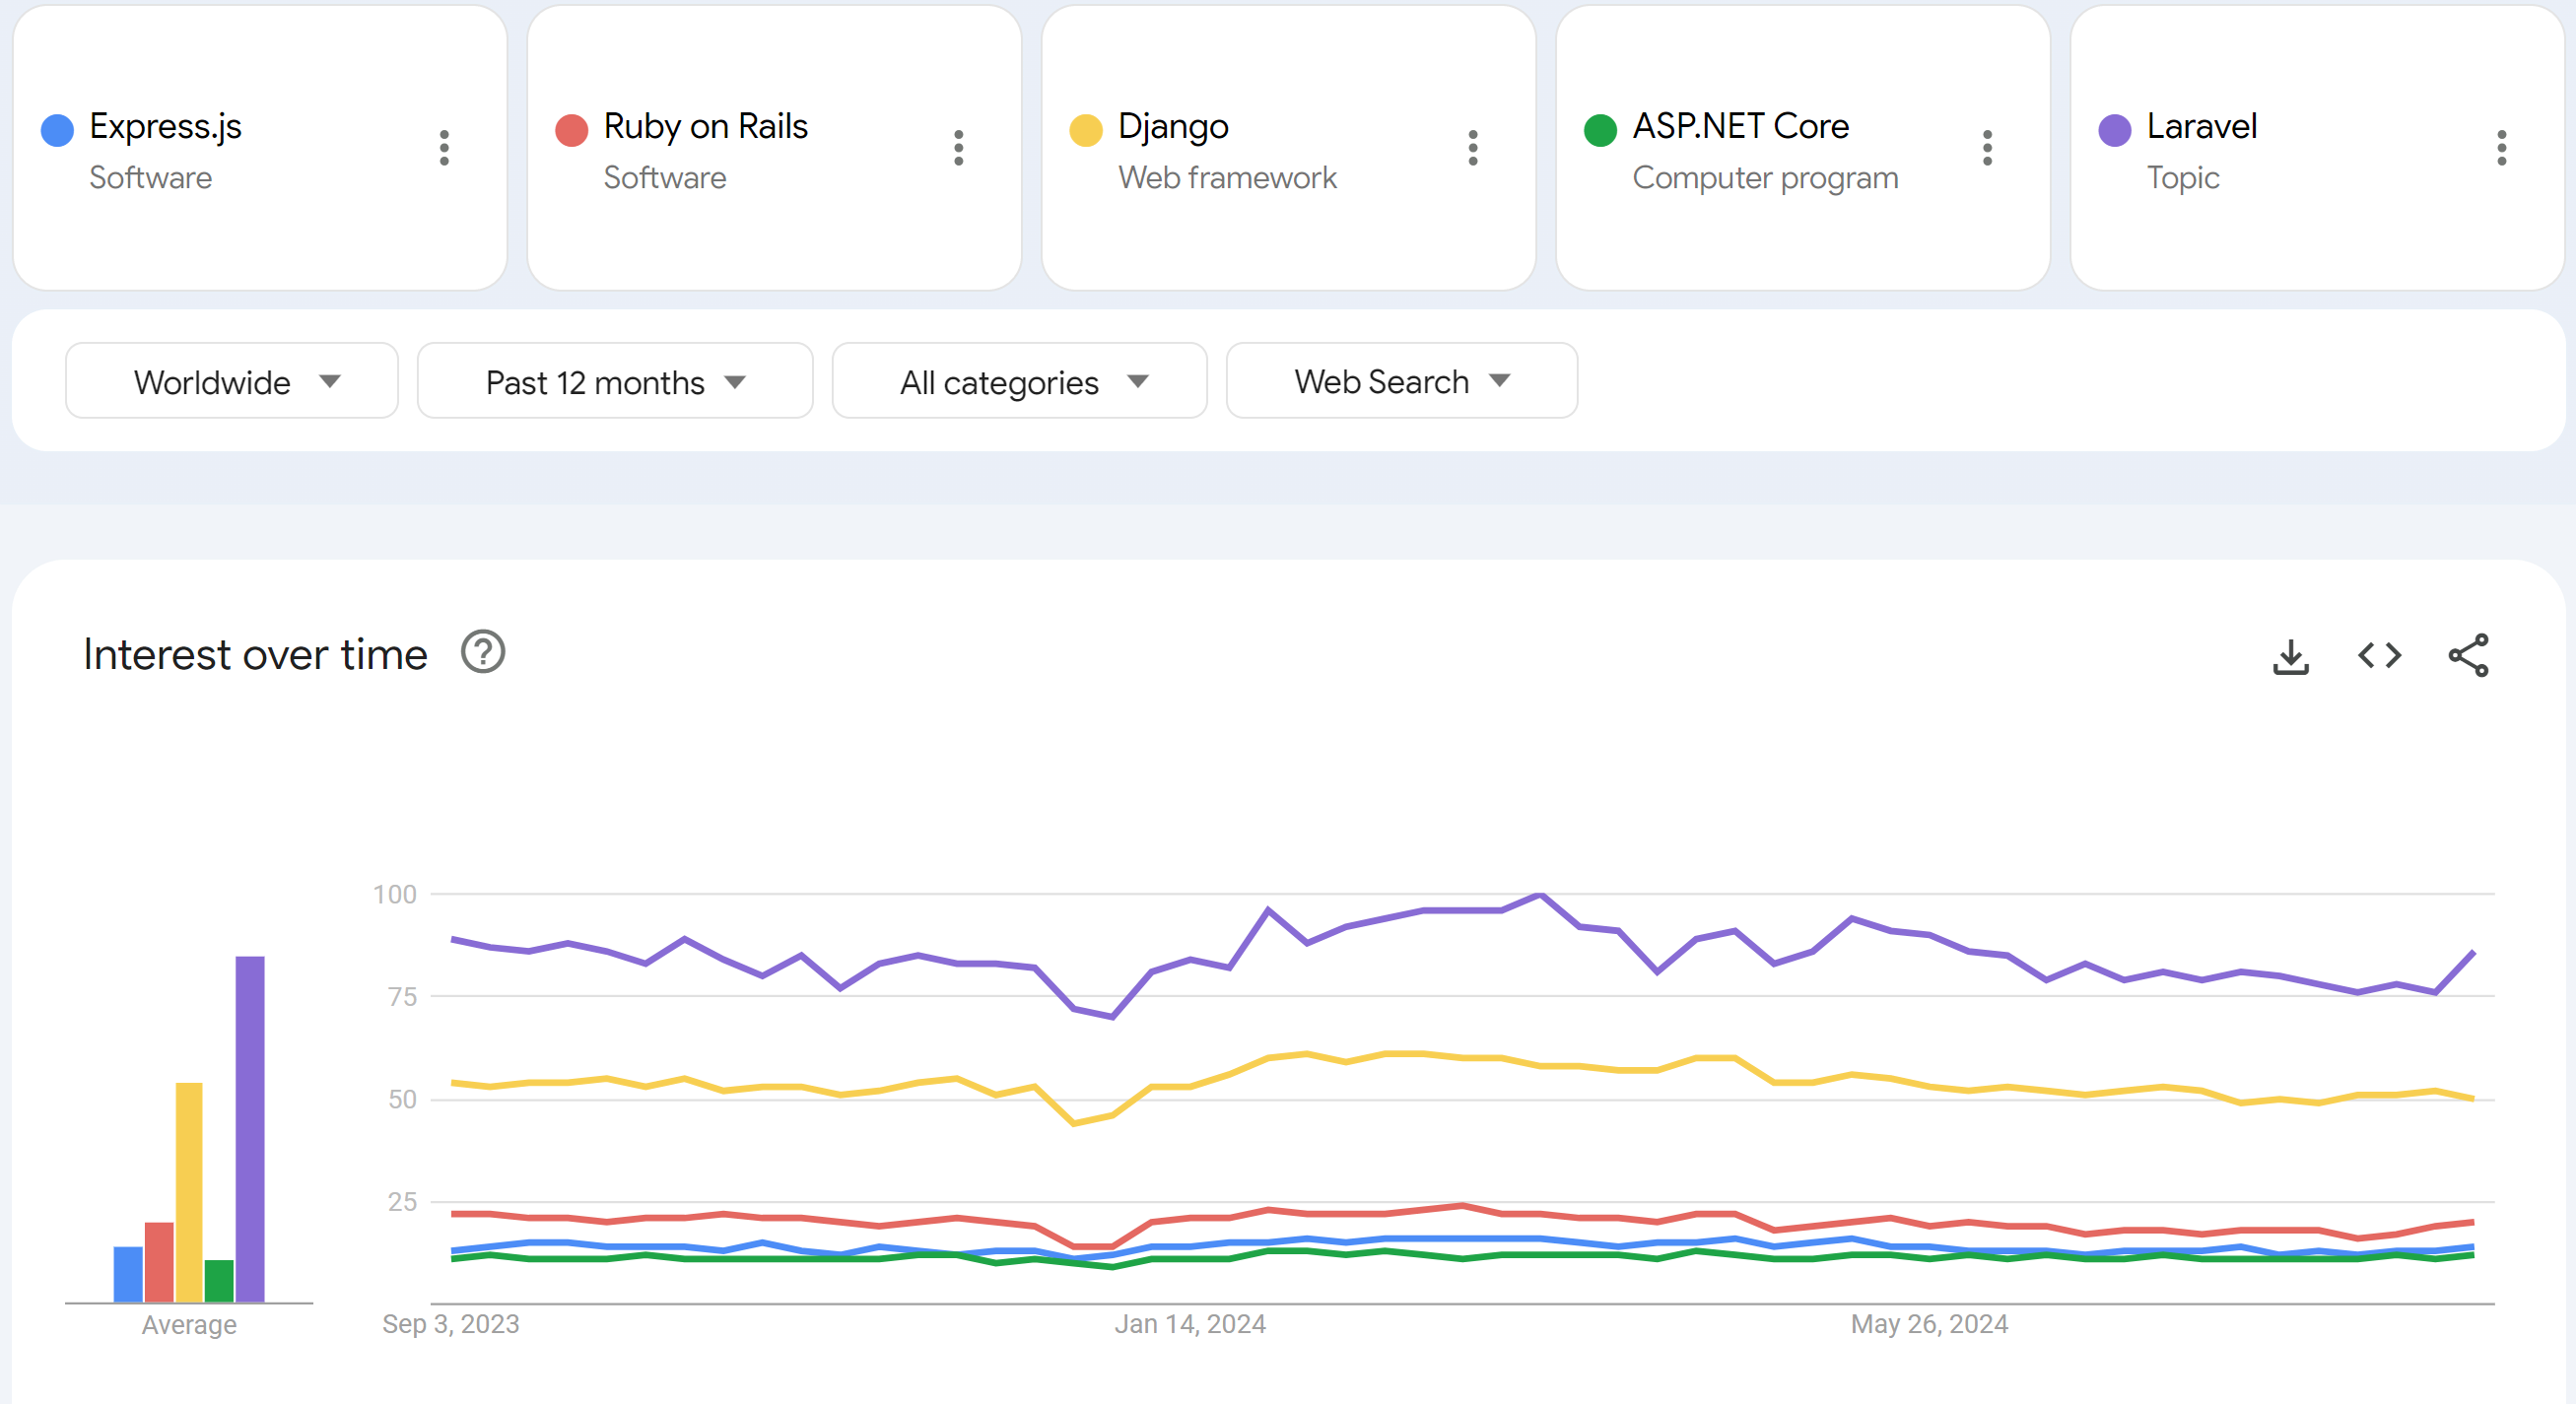
Task: Click the red Ruby on Rails average bar
Action: coord(159,1262)
